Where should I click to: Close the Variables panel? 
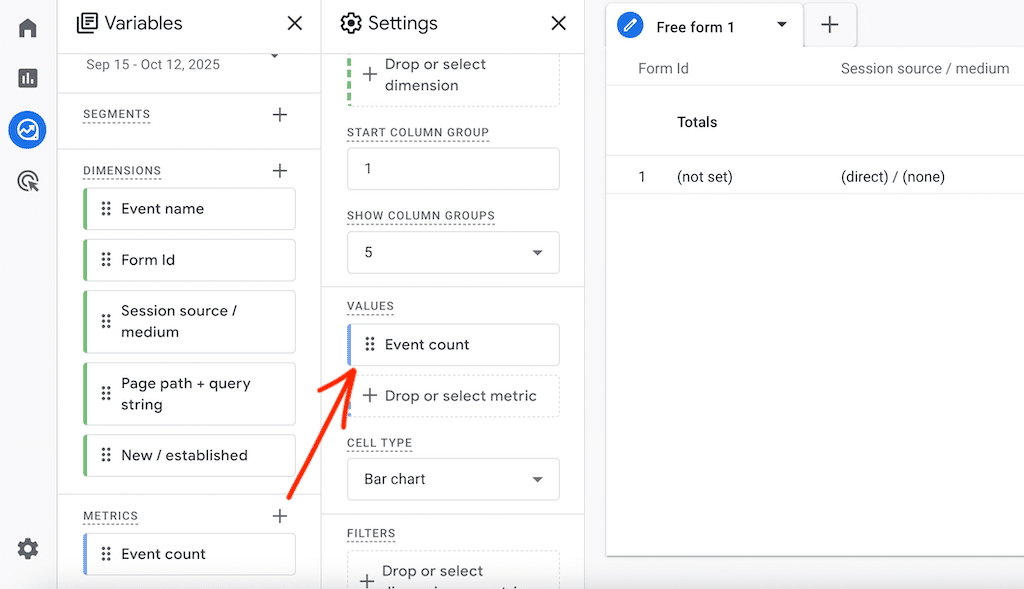click(x=295, y=23)
